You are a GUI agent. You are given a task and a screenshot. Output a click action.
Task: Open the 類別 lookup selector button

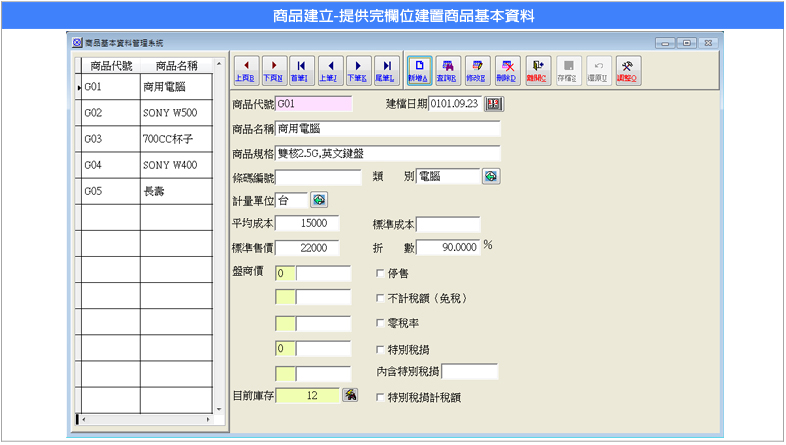(490, 177)
